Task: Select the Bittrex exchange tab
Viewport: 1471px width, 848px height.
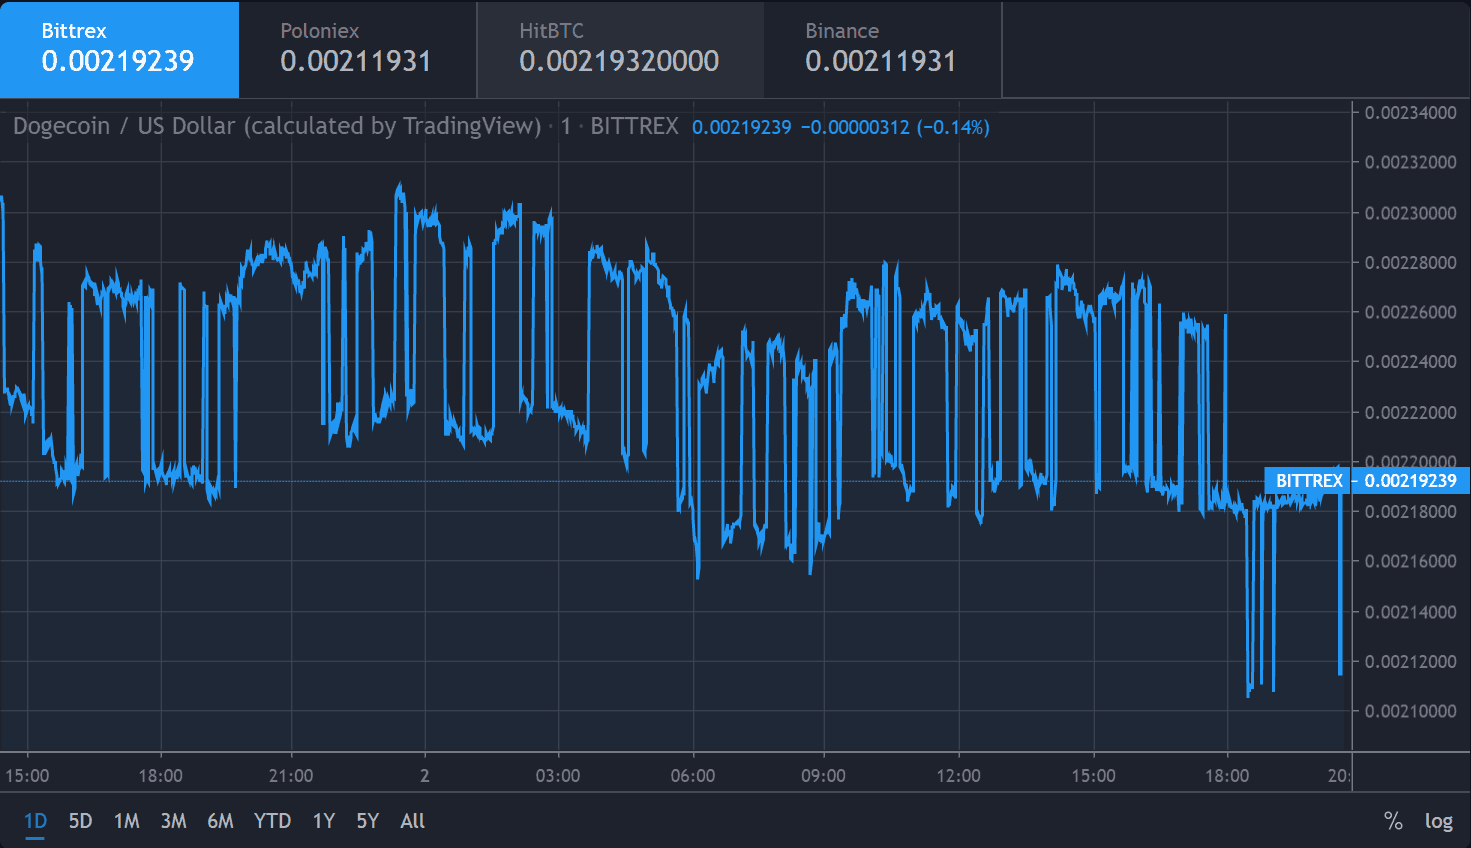Action: point(119,49)
